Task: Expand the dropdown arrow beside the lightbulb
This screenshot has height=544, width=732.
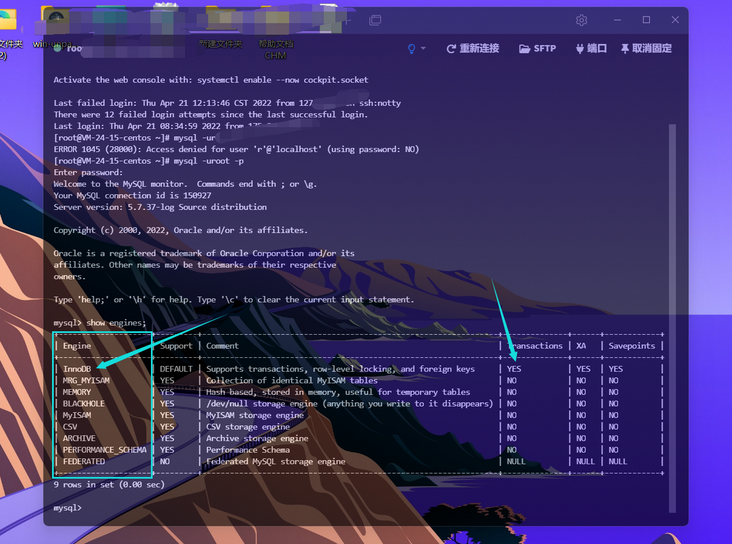Action: [x=423, y=48]
